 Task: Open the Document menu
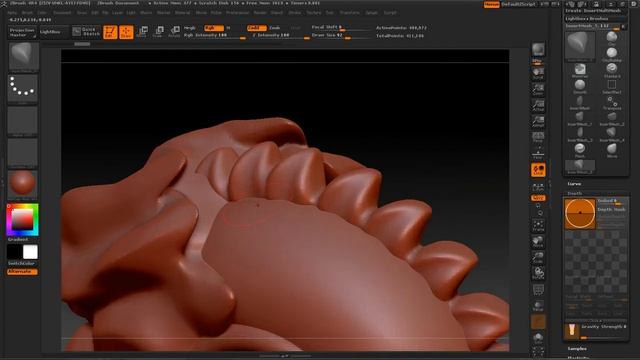pos(62,13)
